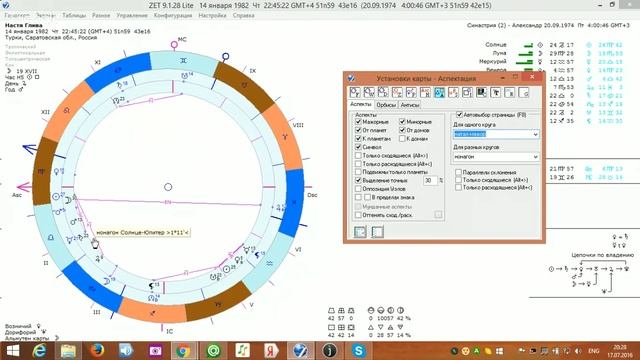Click the 'T' icon in dialog toolbar
The height and width of the screenshot is (360, 640).
[496, 93]
